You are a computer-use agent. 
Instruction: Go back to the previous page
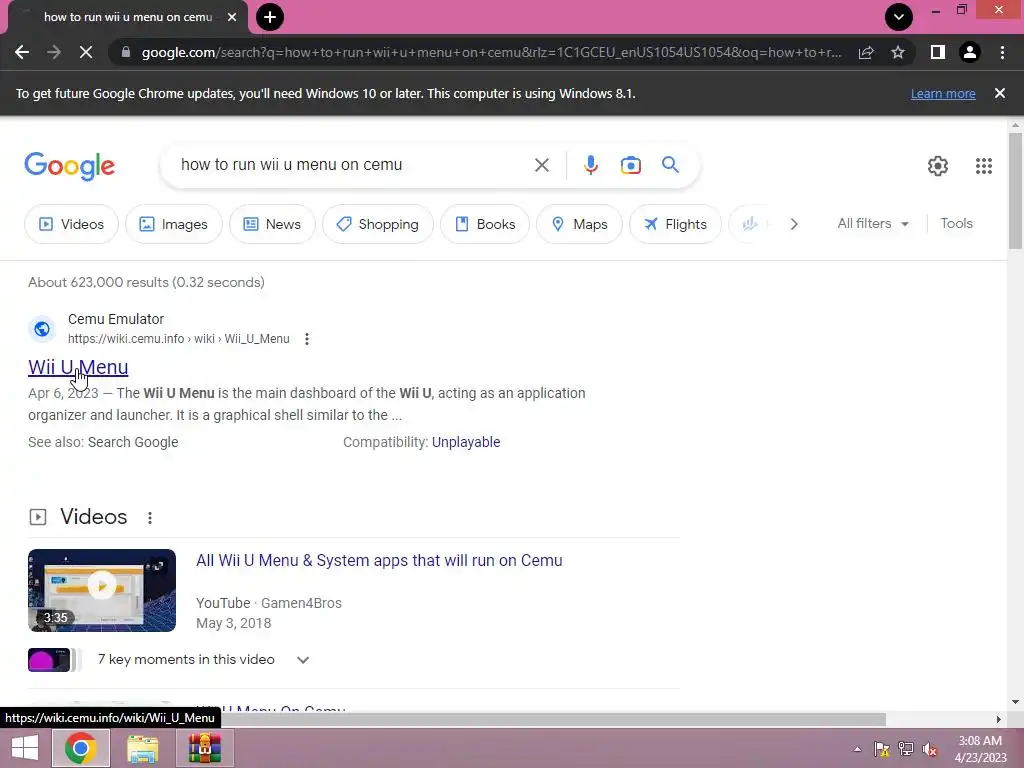pyautogui.click(x=22, y=52)
